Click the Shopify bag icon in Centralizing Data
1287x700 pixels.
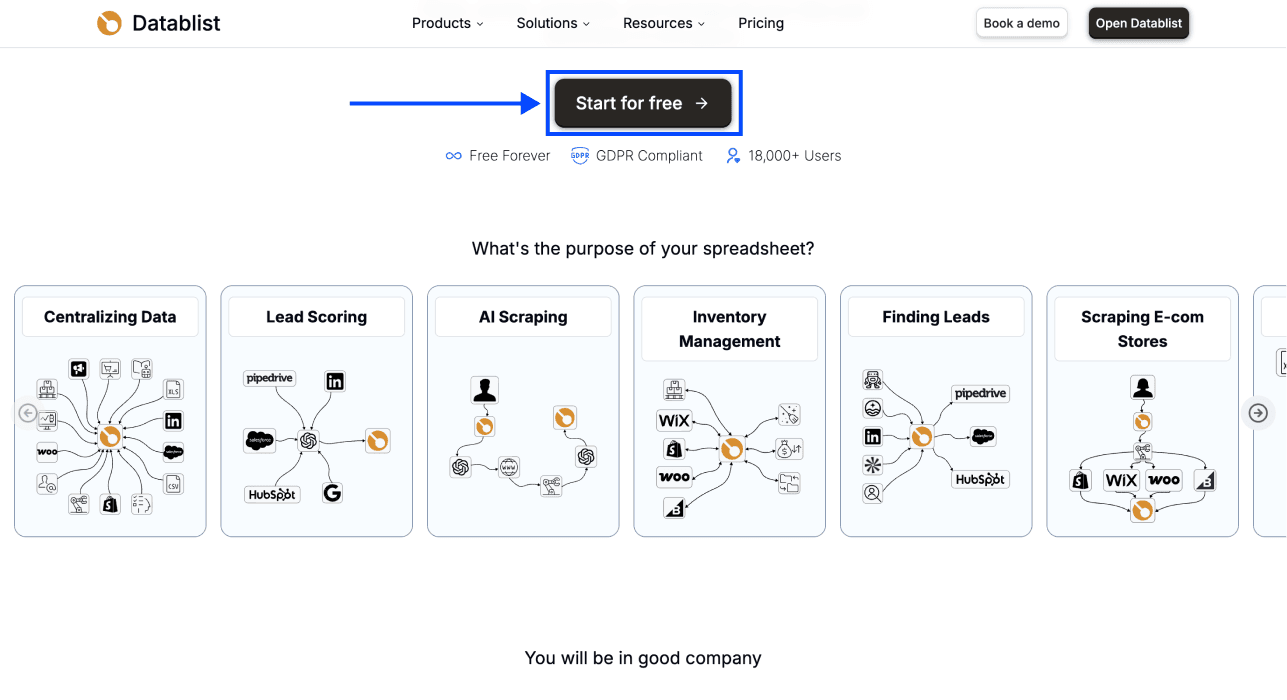pyautogui.click(x=111, y=503)
